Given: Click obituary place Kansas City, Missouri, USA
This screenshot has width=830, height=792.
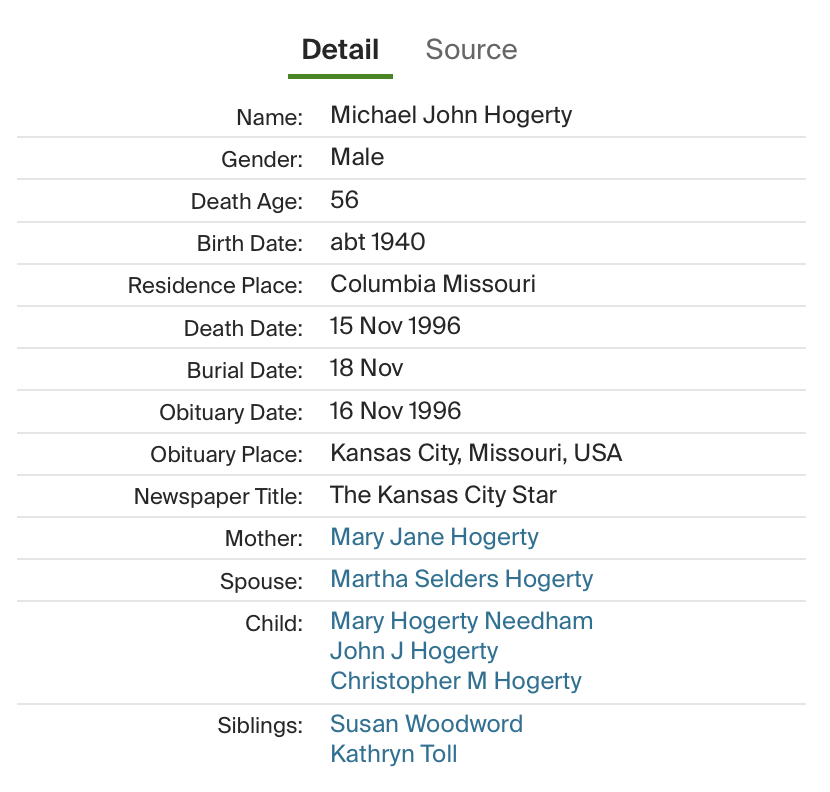Looking at the screenshot, I should coord(476,453).
